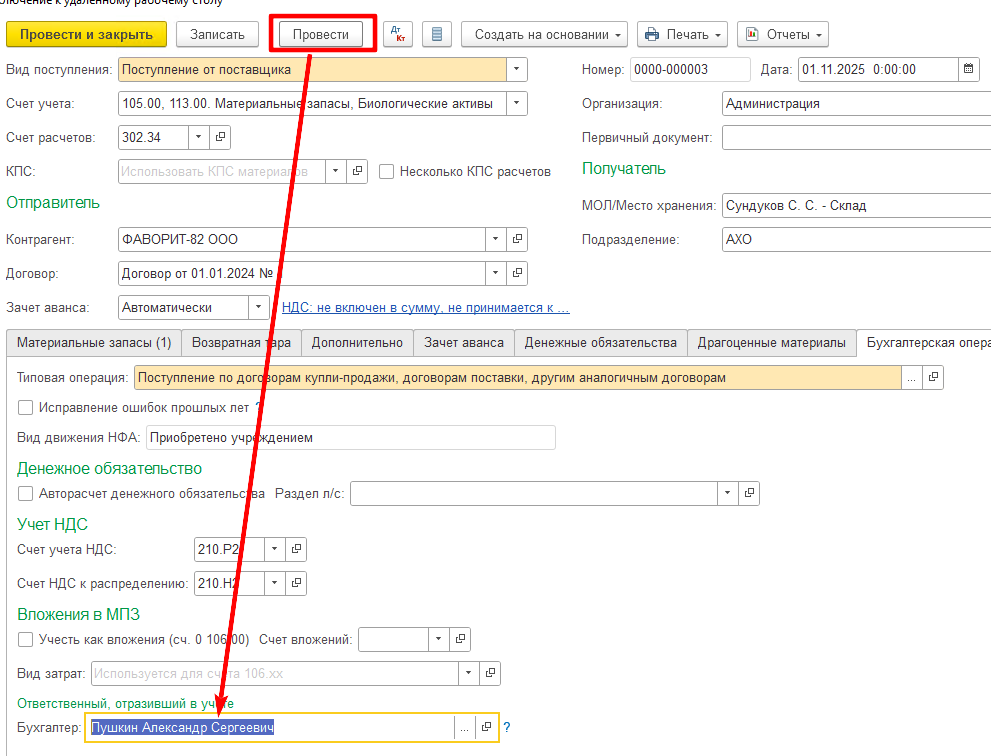The width and height of the screenshot is (991, 756).
Task: Click open-form icon beside Счет расчетов 302.34
Action: point(221,137)
